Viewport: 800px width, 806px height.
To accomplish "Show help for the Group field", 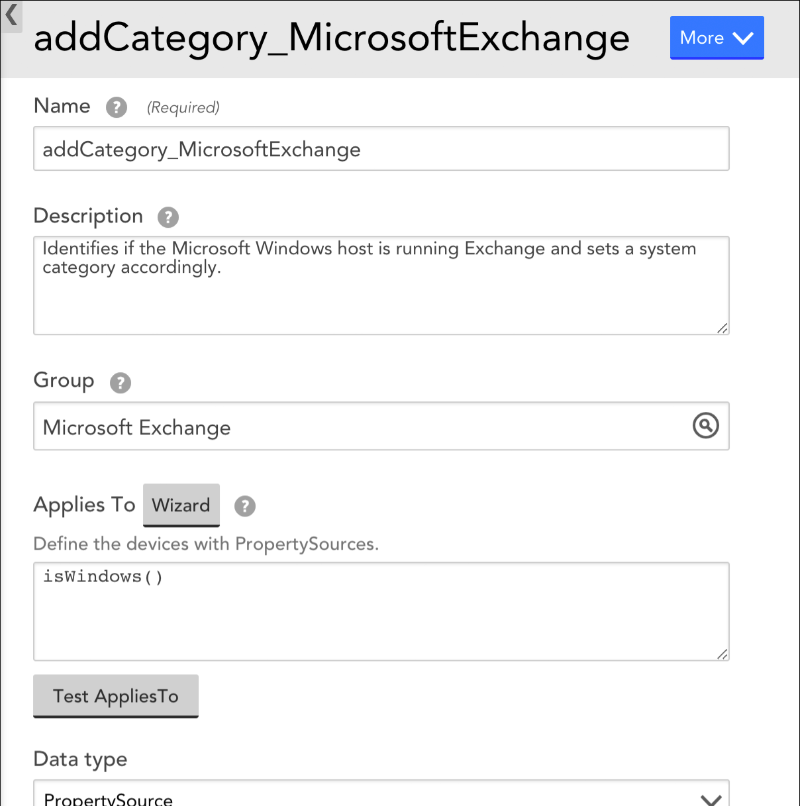I will click(x=120, y=382).
